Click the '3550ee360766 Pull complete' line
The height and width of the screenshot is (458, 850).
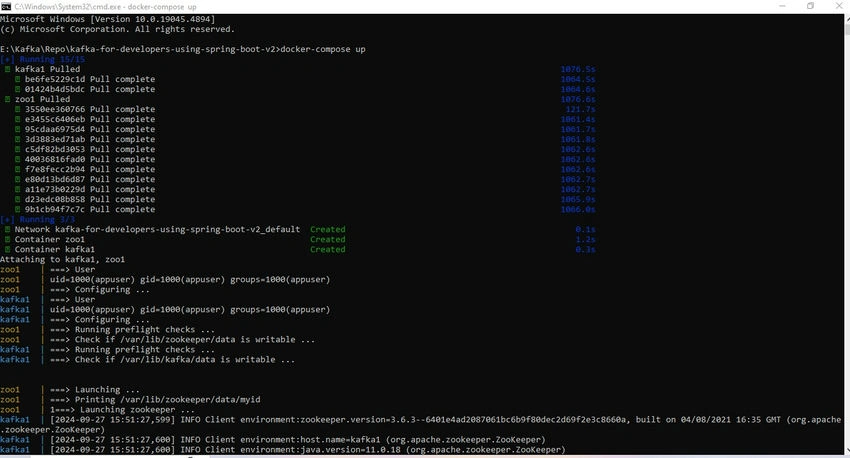[89, 109]
